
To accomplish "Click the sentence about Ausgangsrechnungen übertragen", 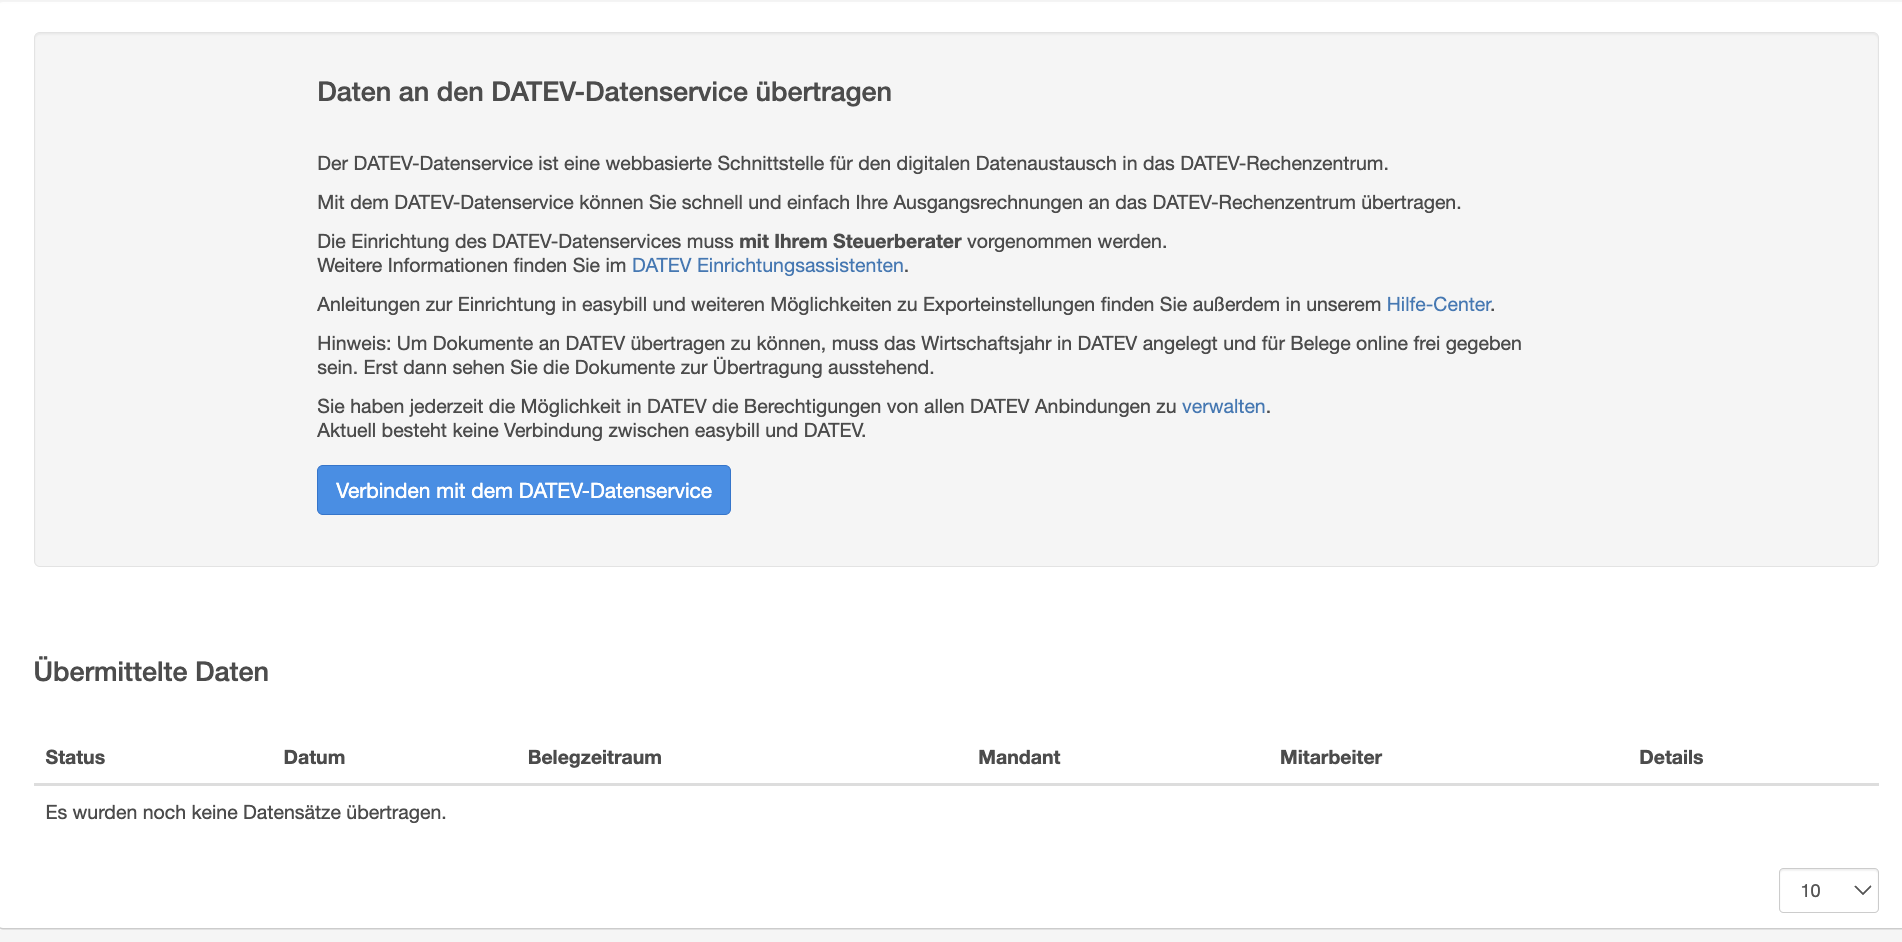I will tap(888, 202).
